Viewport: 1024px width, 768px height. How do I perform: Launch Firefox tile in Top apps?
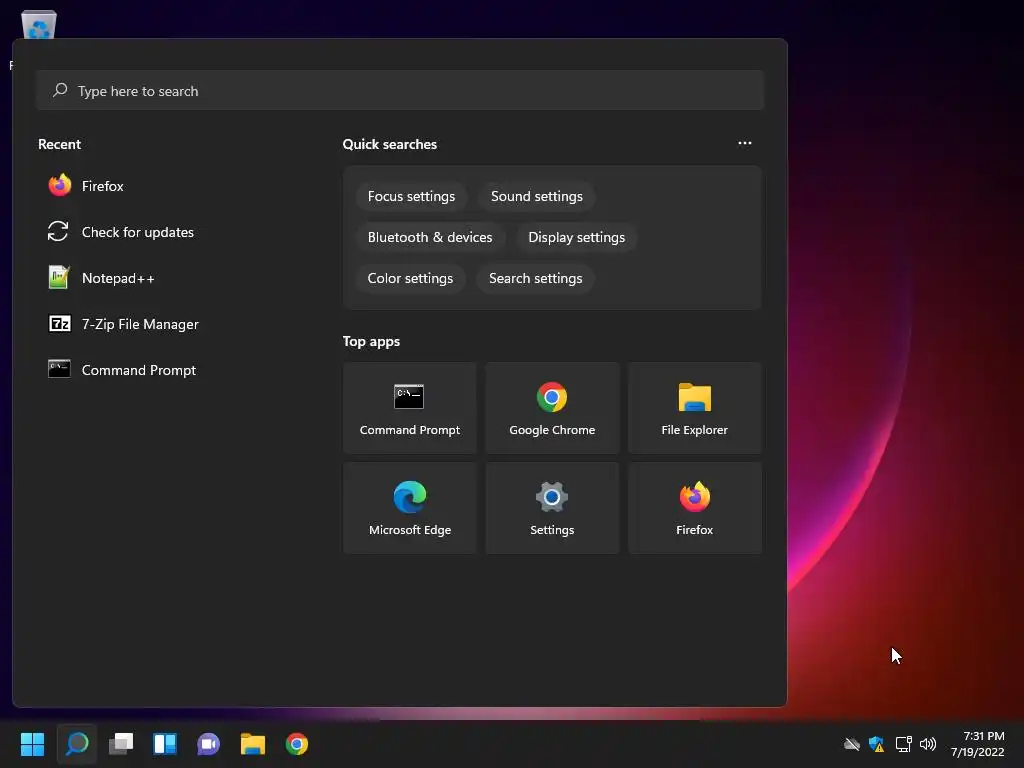coord(694,508)
